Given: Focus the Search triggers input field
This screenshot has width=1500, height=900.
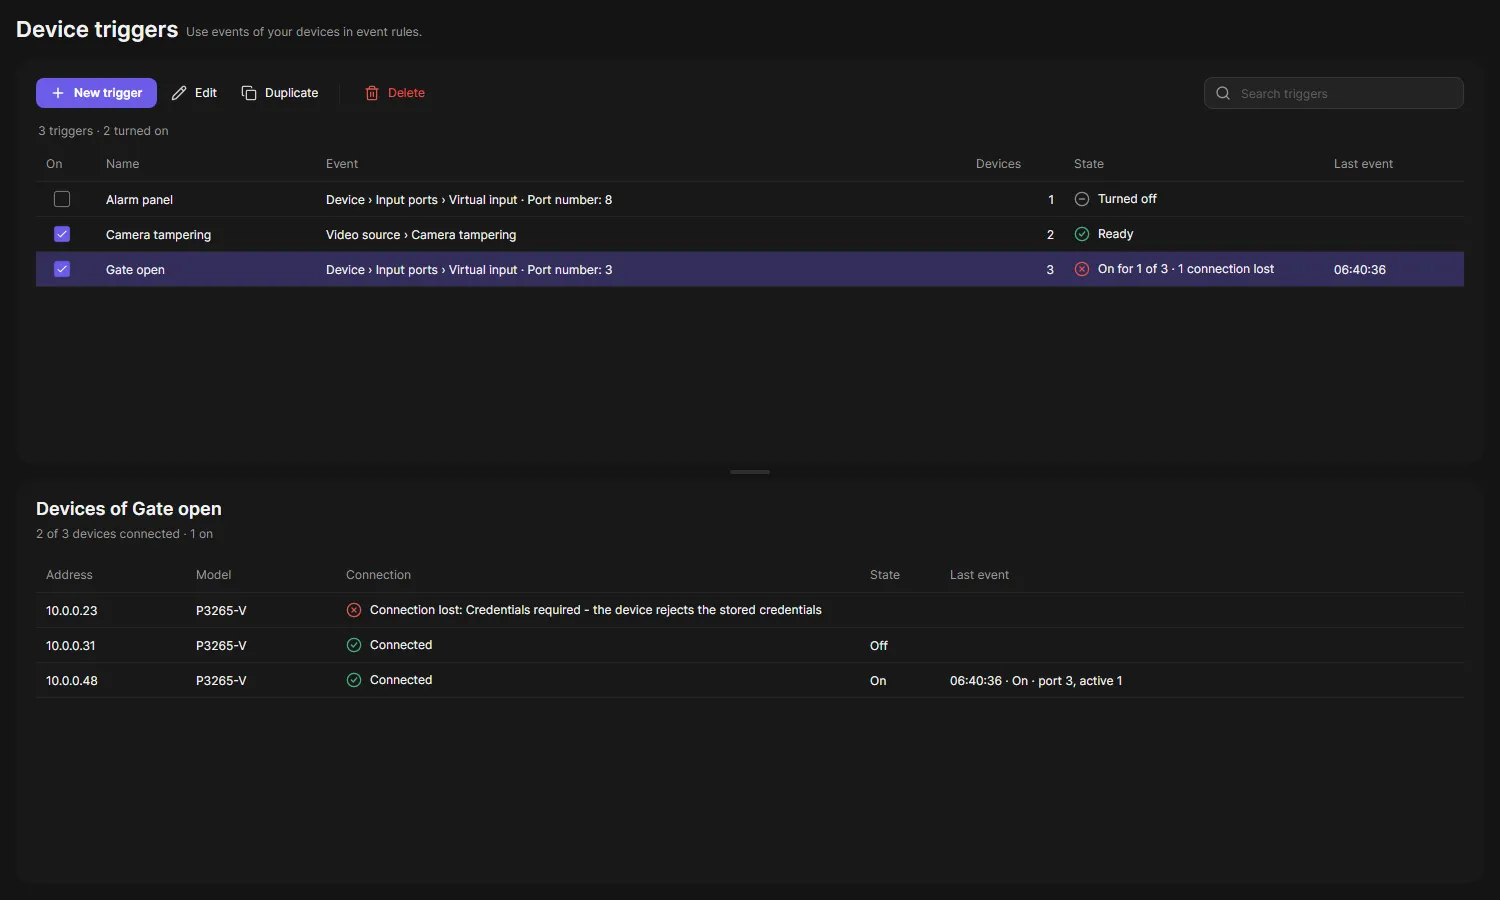Looking at the screenshot, I should (1334, 93).
